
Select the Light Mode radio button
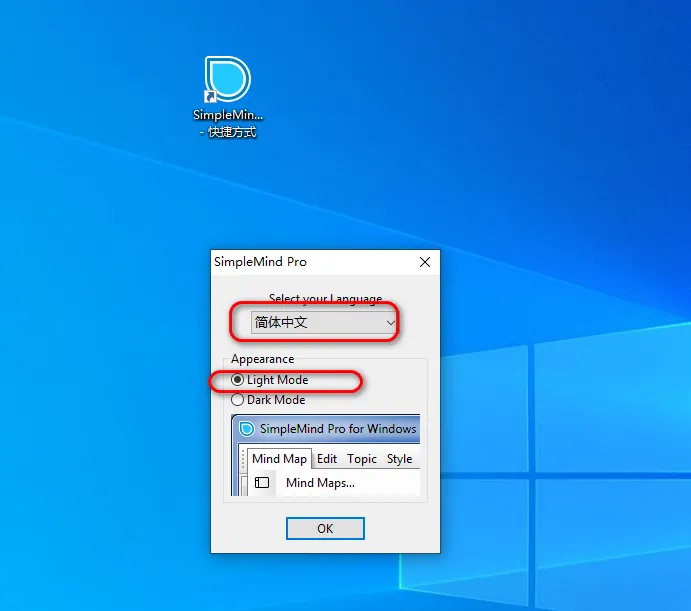(237, 380)
